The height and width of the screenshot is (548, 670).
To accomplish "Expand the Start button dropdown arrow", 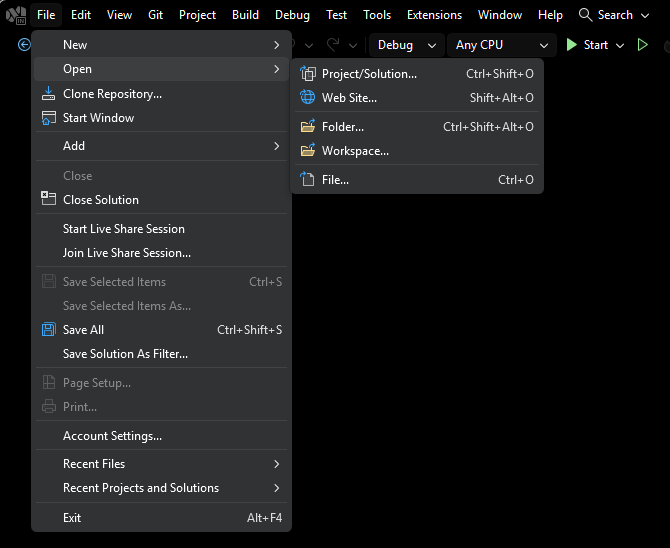I will click(x=620, y=45).
